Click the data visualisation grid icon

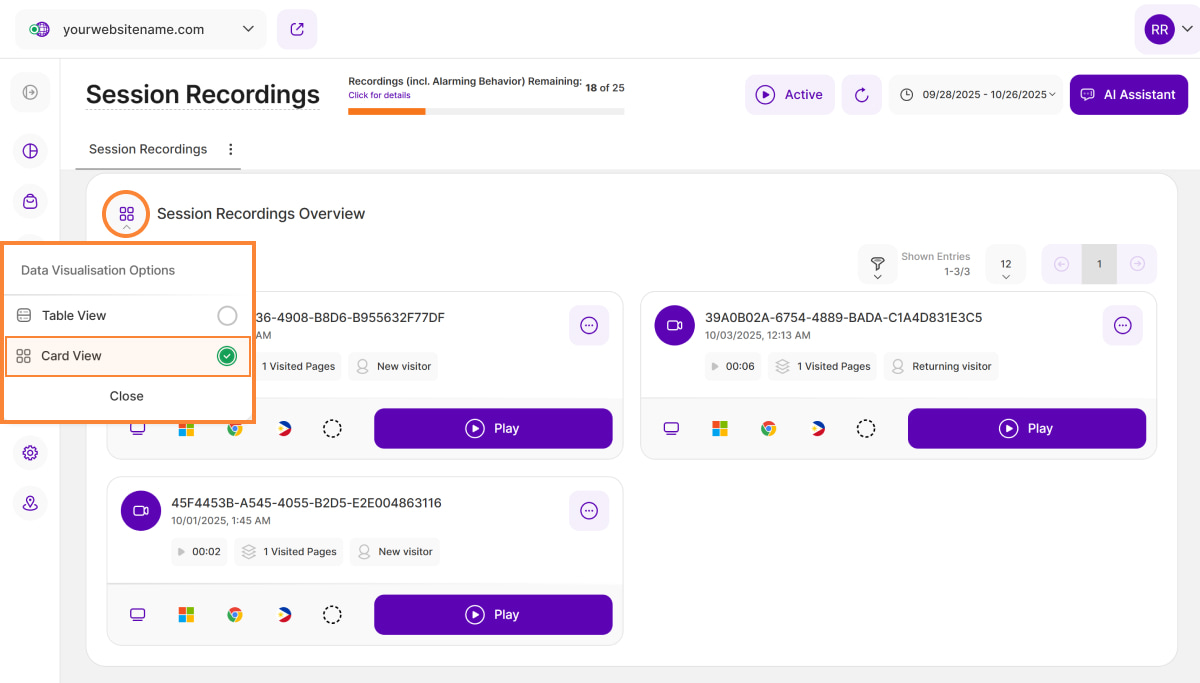coord(126,214)
